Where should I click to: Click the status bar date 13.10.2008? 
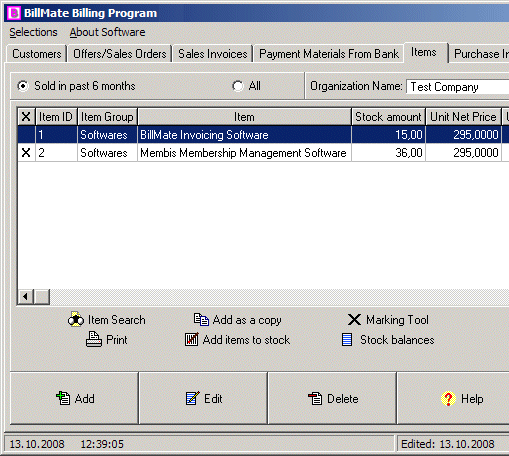[x=37, y=444]
